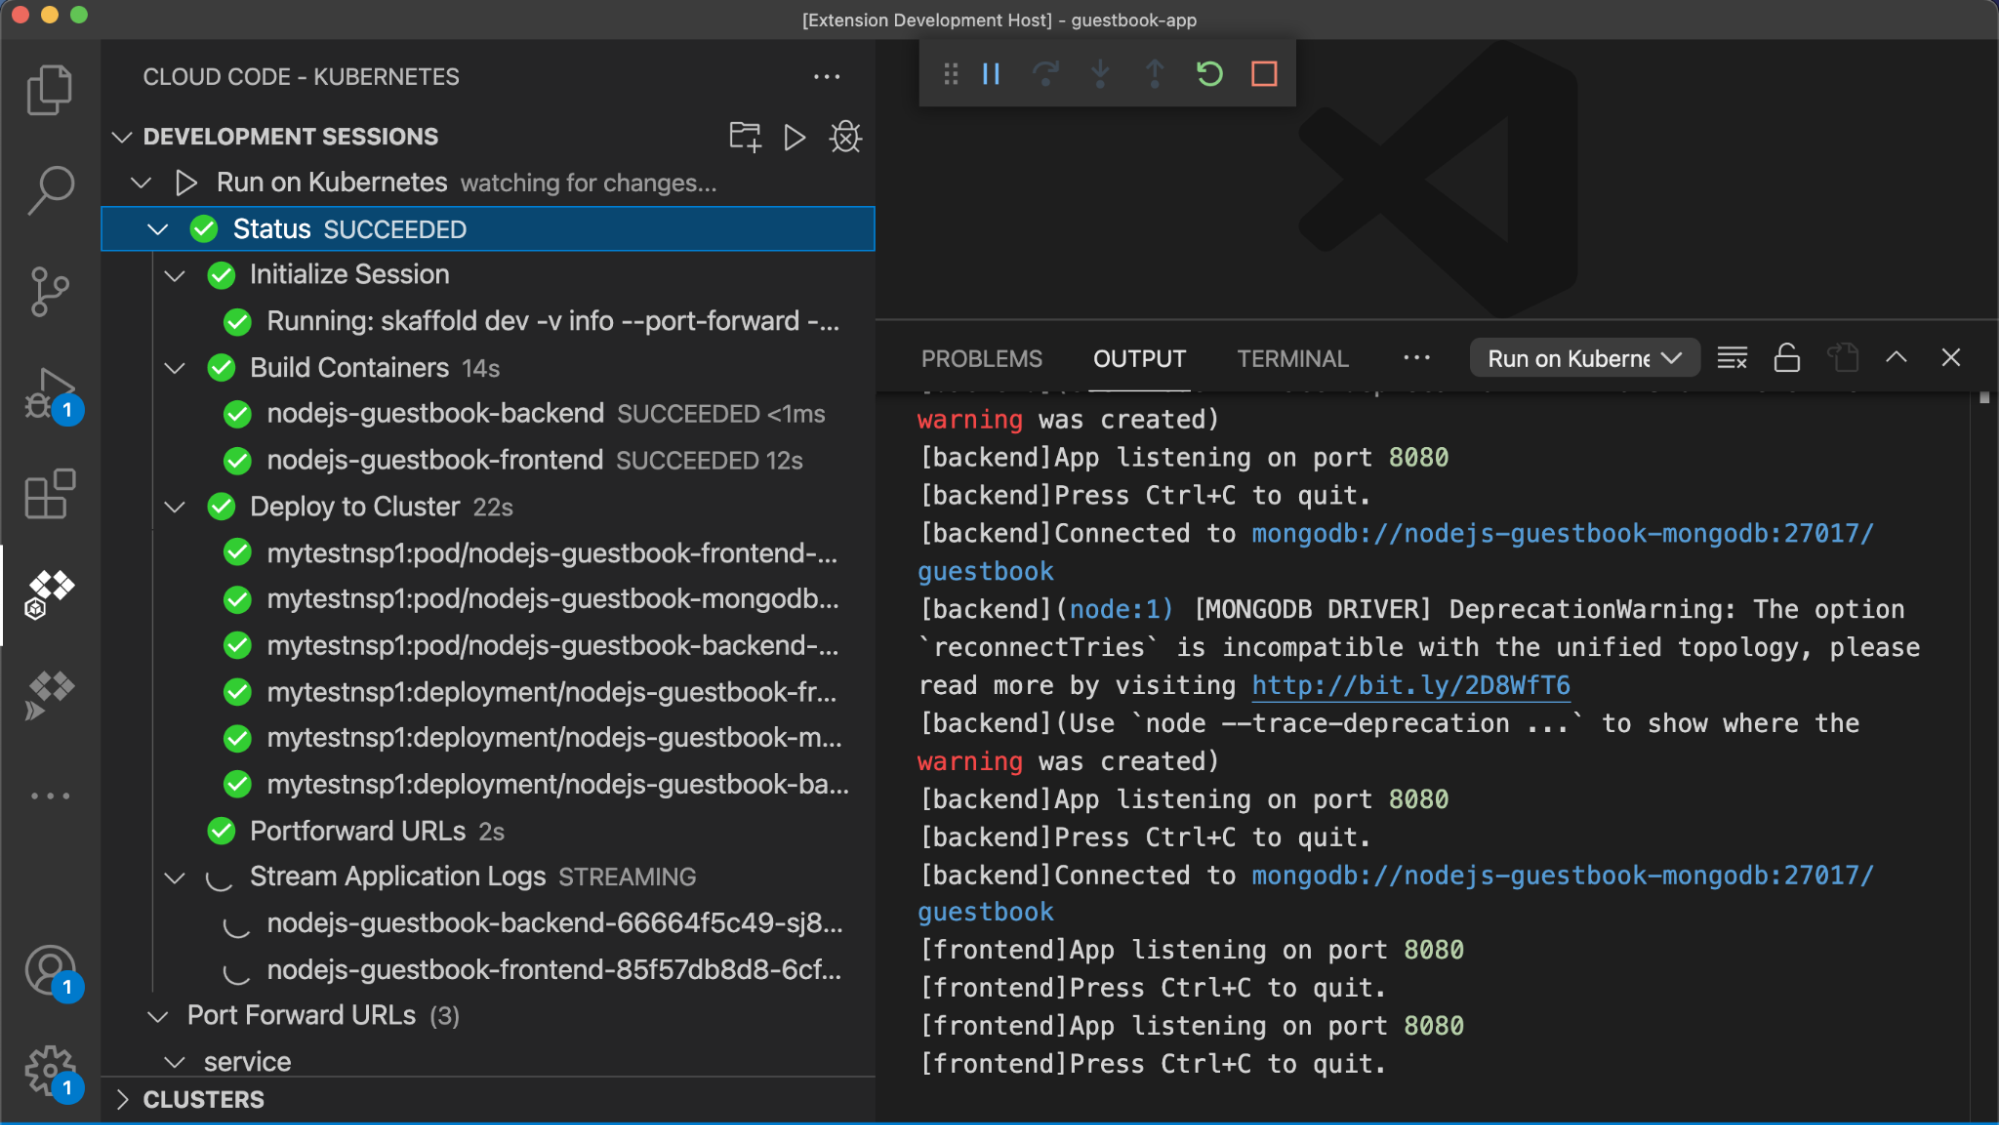Screen dimensions: 1999x1126
Task: Restart the debug session
Action: tap(1210, 74)
